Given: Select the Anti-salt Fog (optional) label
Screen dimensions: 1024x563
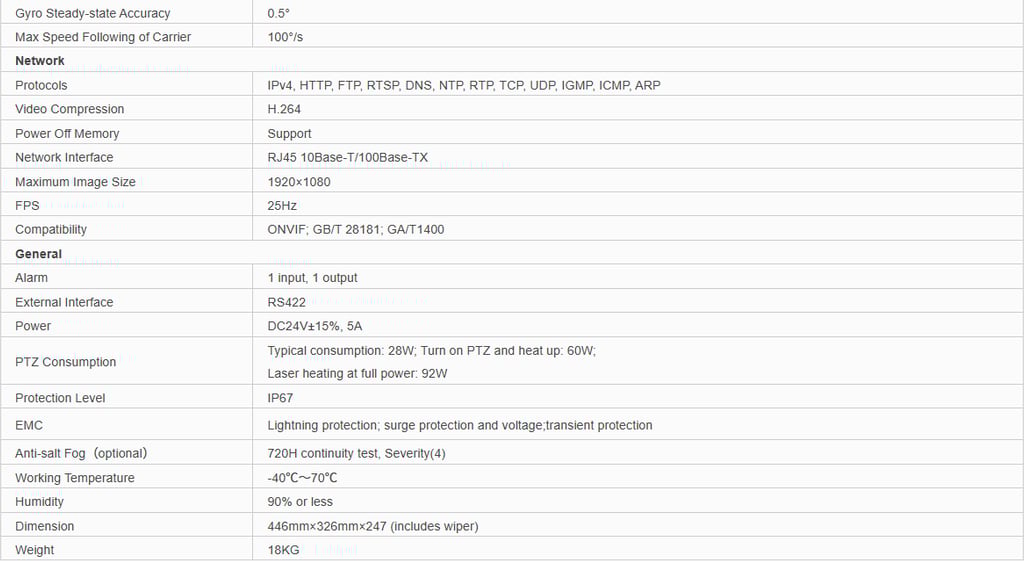Looking at the screenshot, I should tap(82, 453).
